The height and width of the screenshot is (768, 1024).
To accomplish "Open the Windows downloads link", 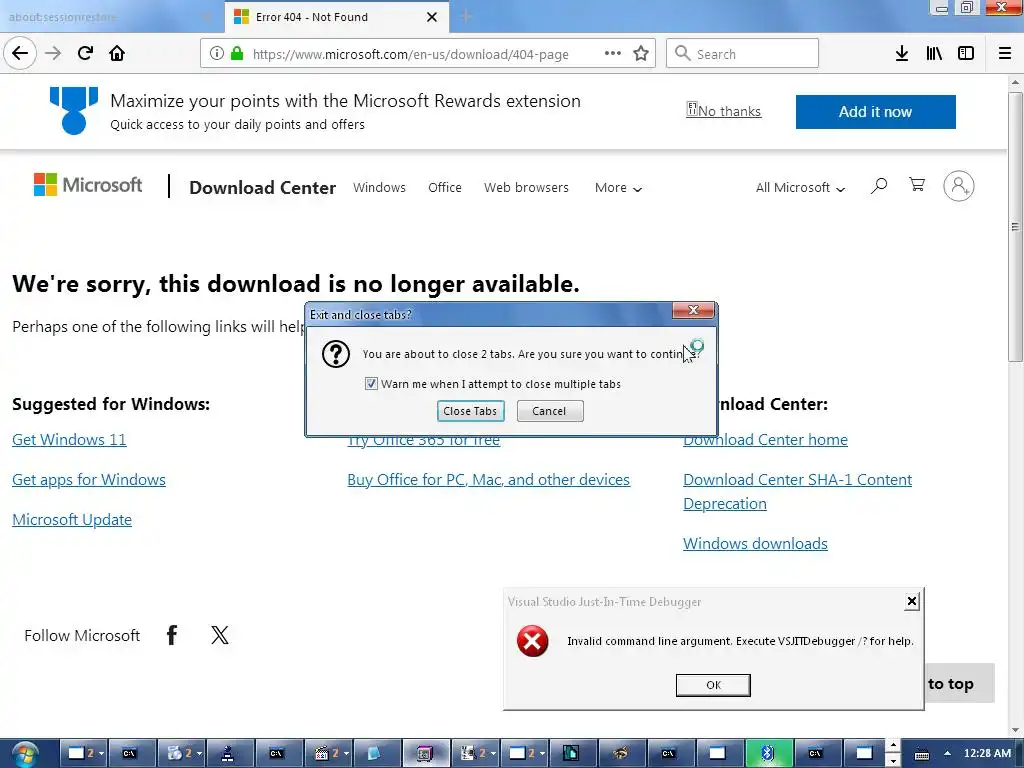I will (x=756, y=543).
